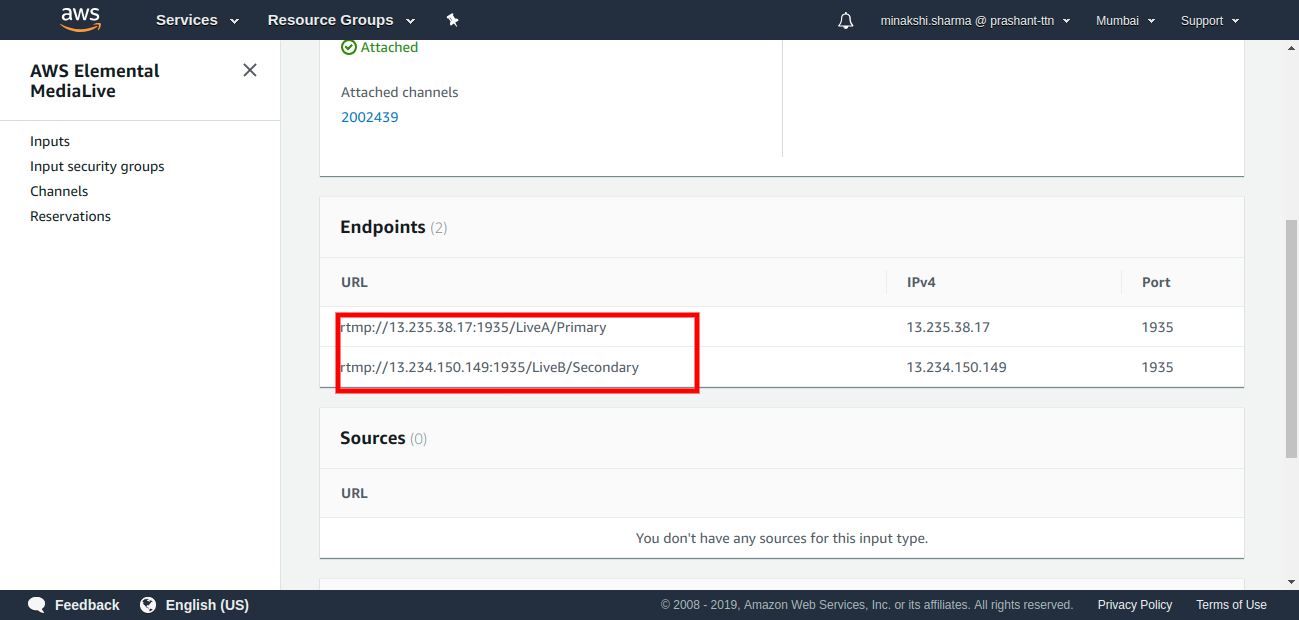Screen dimensions: 1299x620
Task: Click the globe language icon
Action: click(x=148, y=605)
